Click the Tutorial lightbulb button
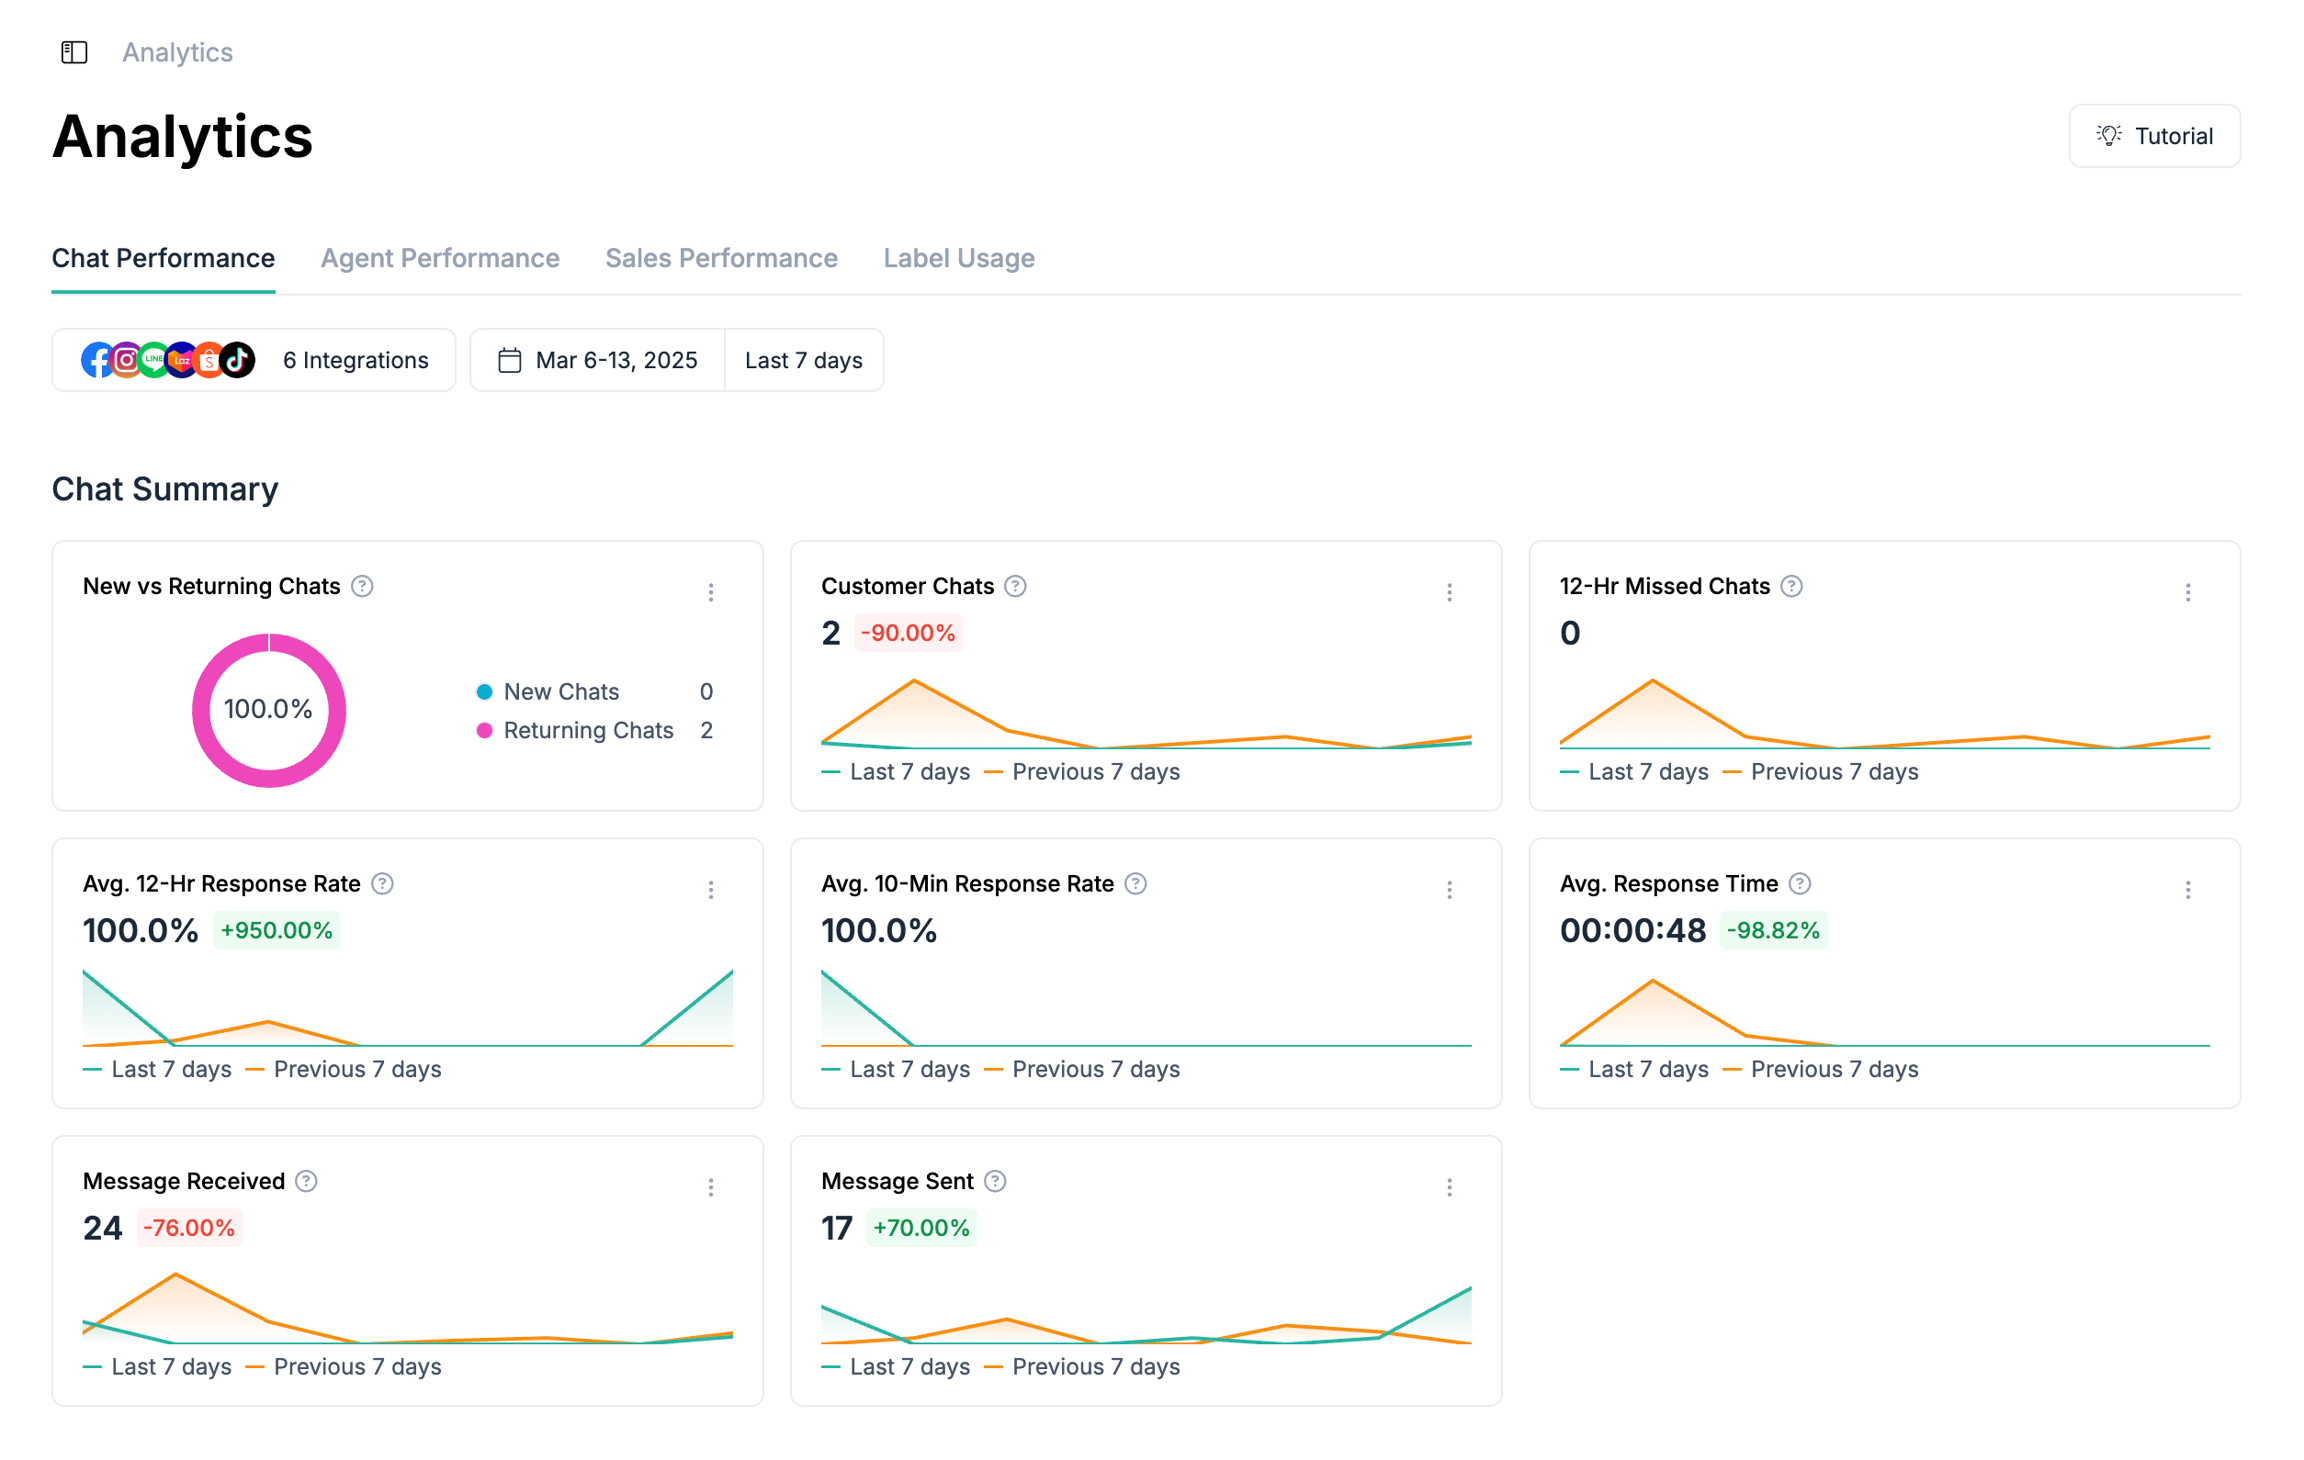The image size is (2304, 1460). click(2154, 136)
